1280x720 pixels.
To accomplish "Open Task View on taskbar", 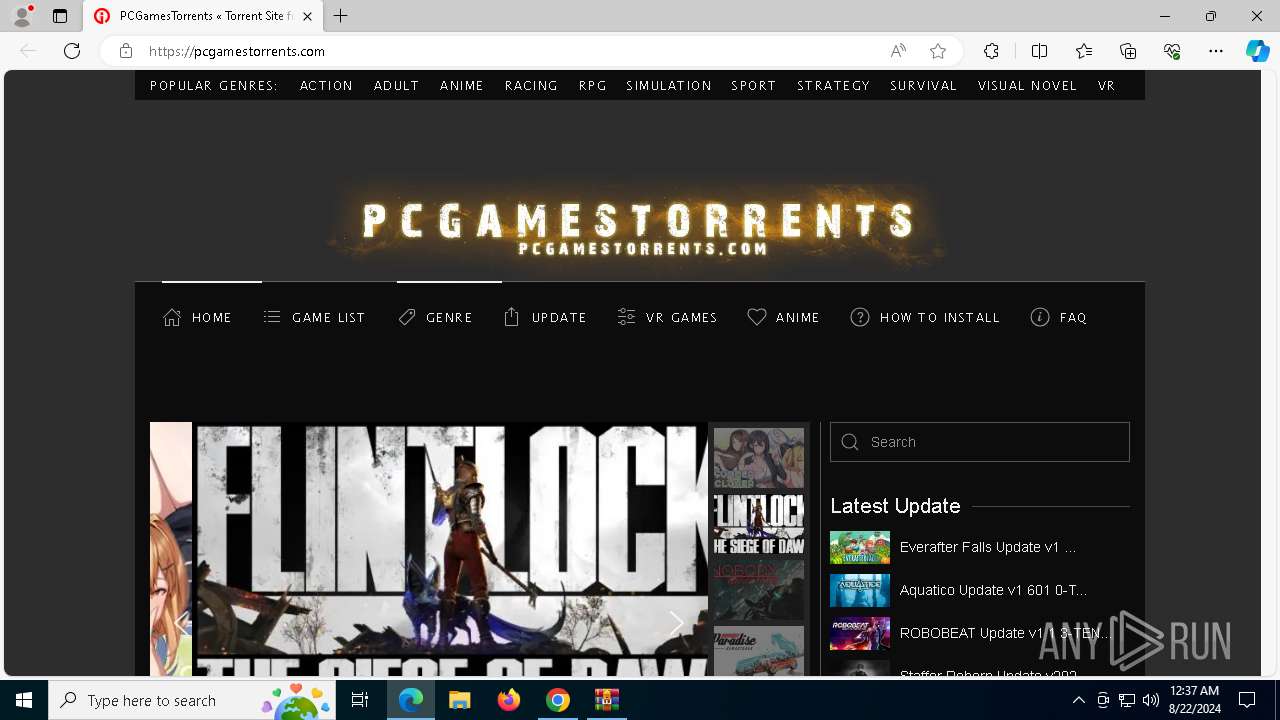I will 360,700.
